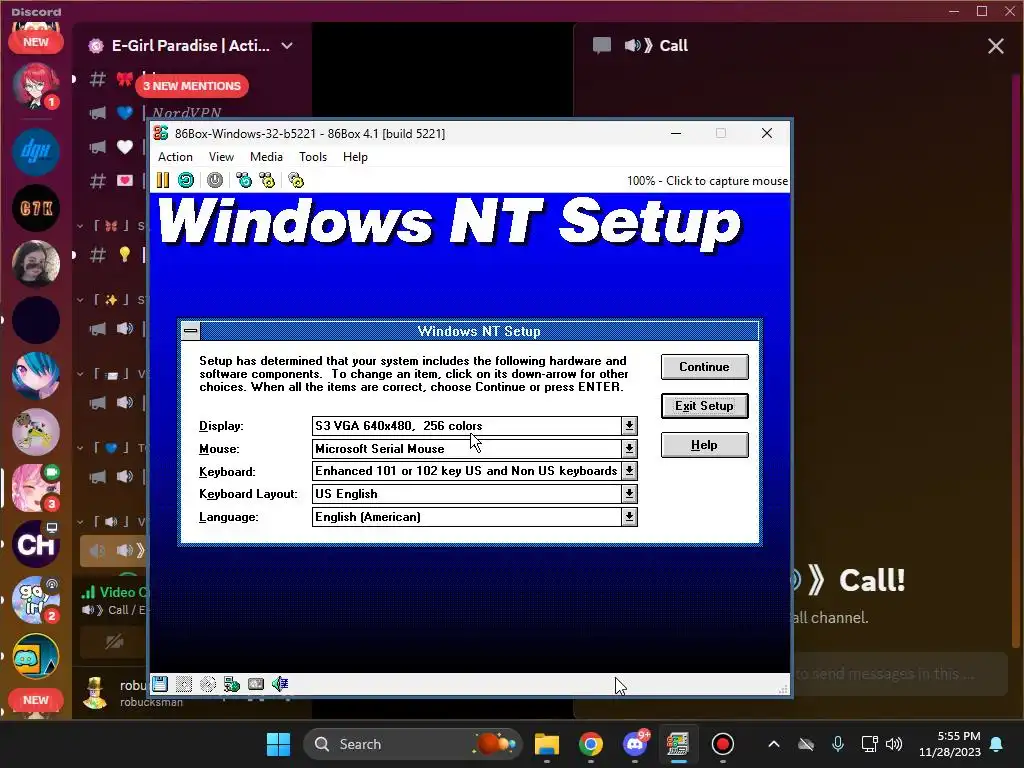Viewport: 1024px width, 768px height.
Task: Click the network adapter status bar icon
Action: tap(232, 684)
